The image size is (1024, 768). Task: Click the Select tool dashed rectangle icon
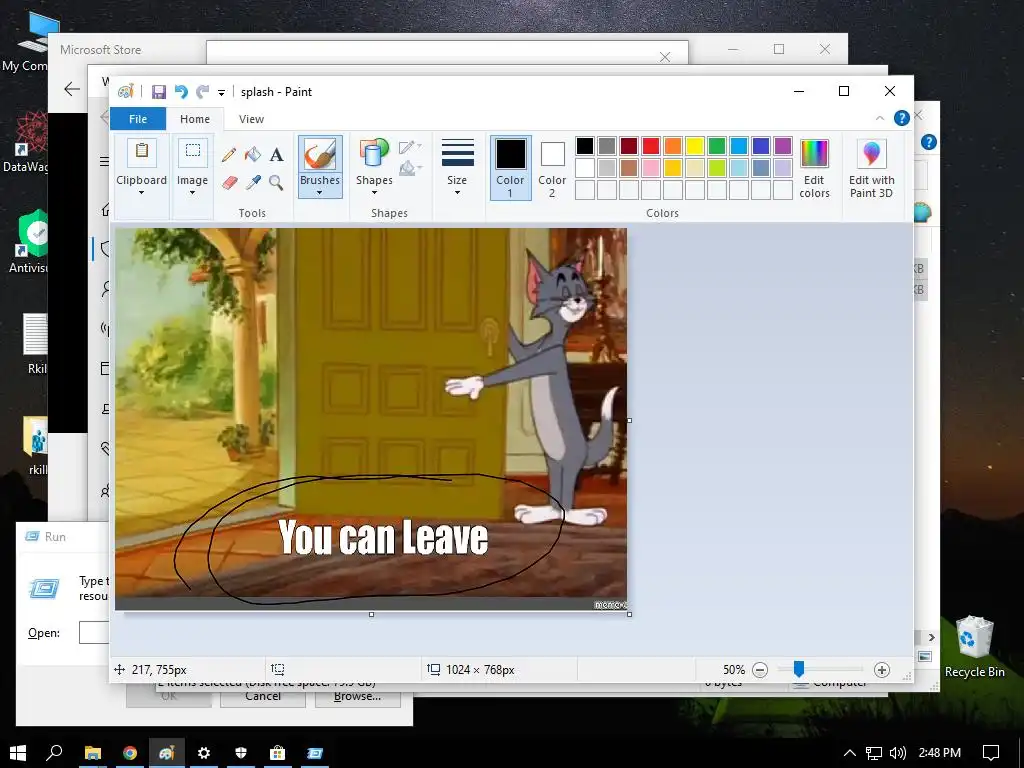point(193,152)
